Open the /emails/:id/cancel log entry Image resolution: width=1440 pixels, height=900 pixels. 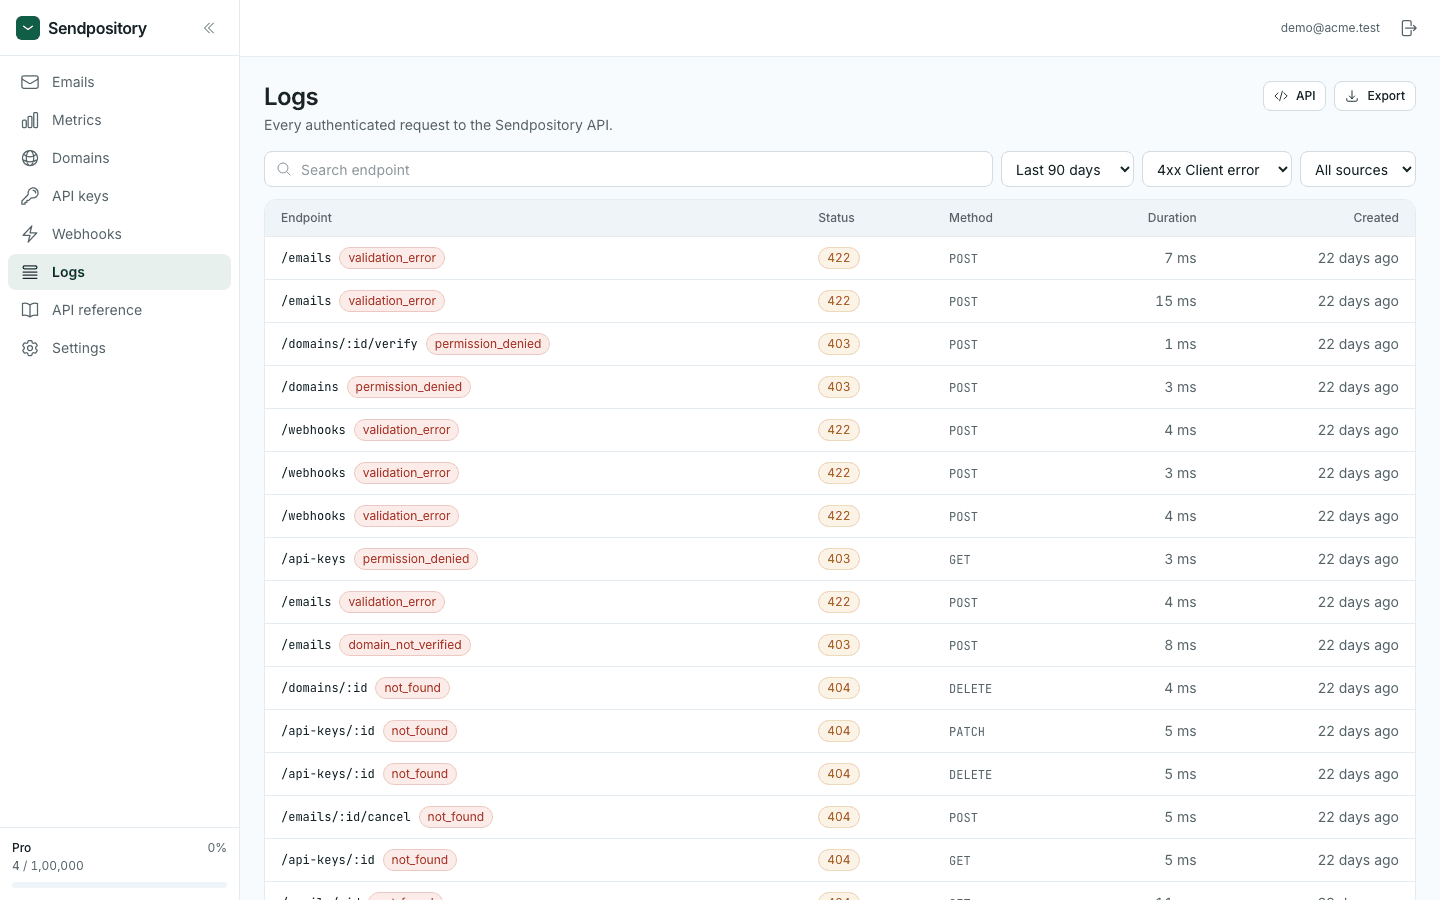click(x=840, y=817)
